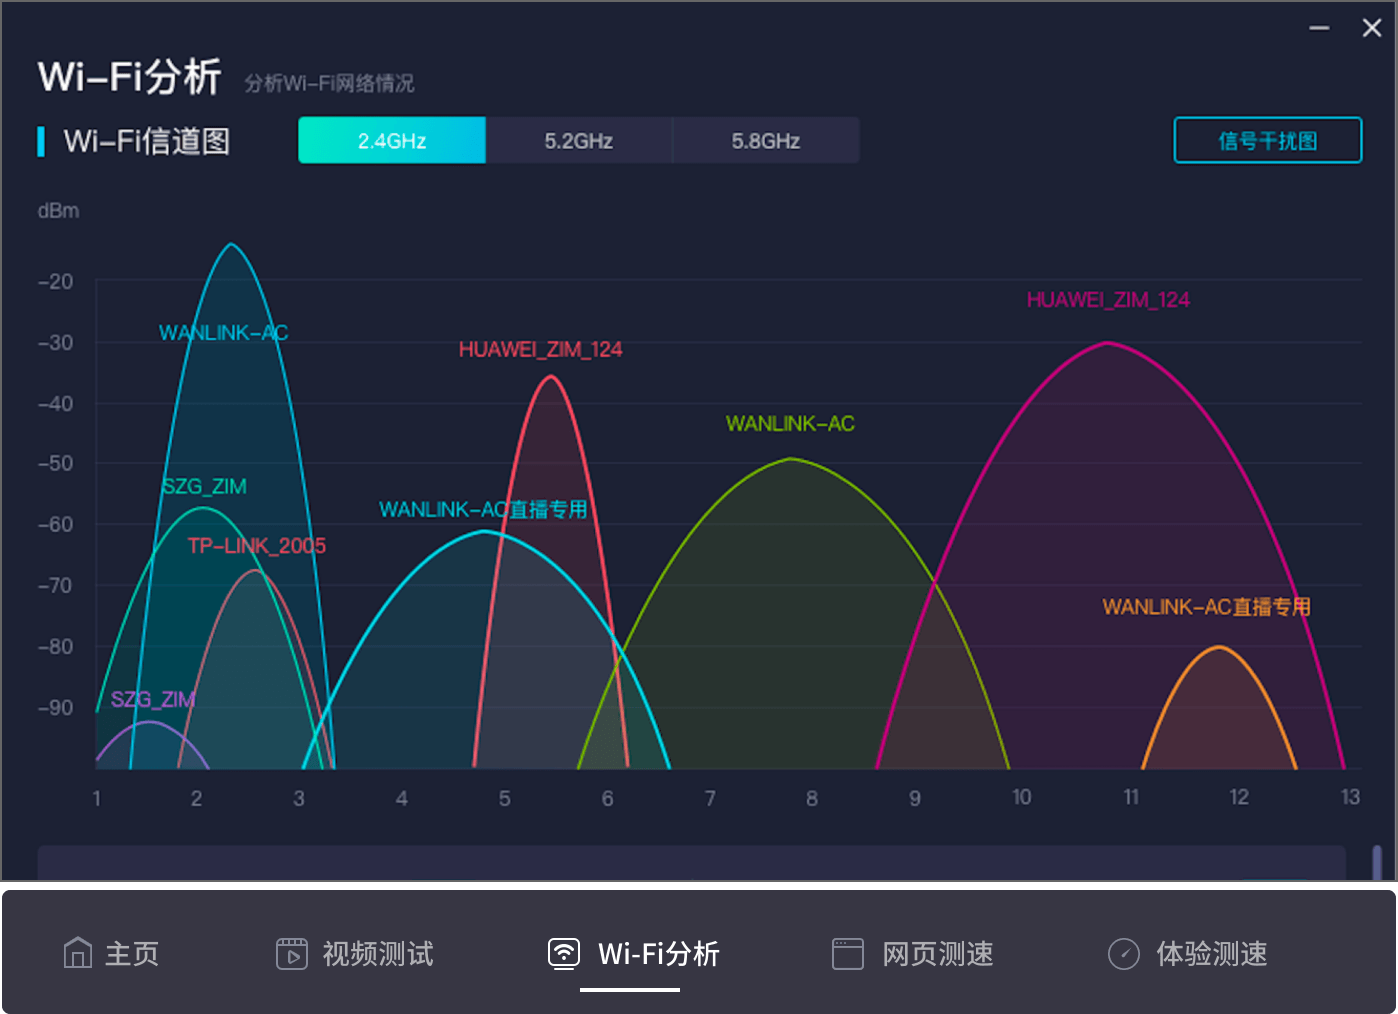
Task: Click the scrollbar thumb on the right edge
Action: (x=1377, y=862)
